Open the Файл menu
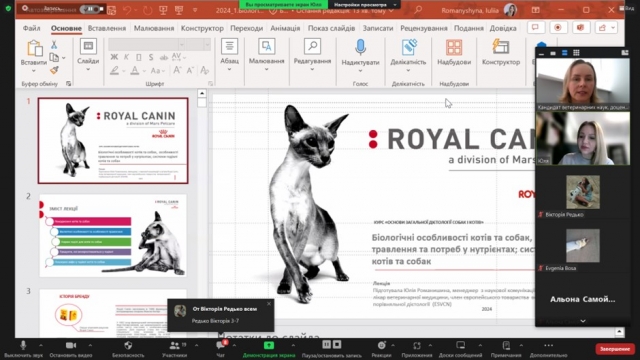The width and height of the screenshot is (640, 360). point(31,28)
